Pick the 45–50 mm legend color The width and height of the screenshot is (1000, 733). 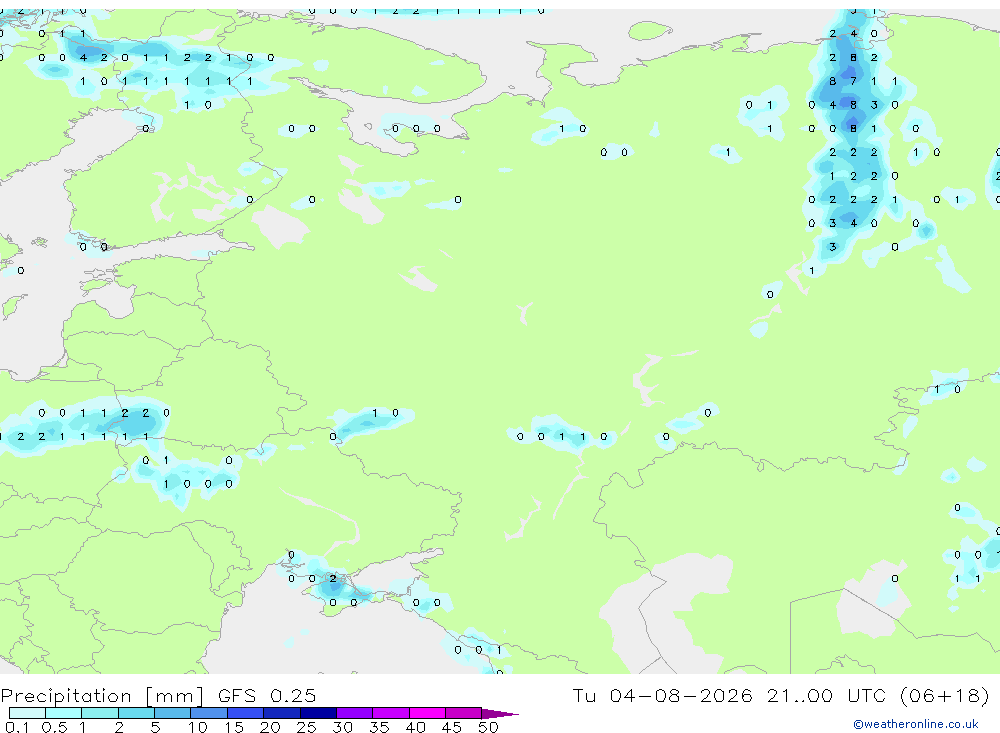(464, 713)
